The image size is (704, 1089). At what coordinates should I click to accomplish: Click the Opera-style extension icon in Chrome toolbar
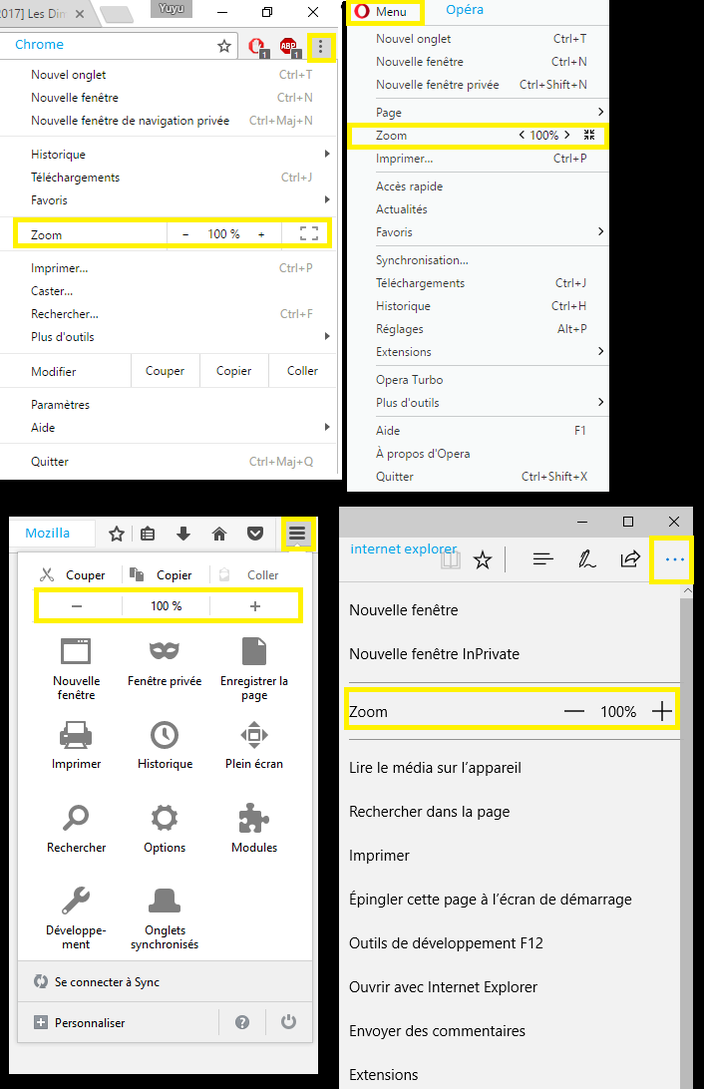[x=257, y=47]
